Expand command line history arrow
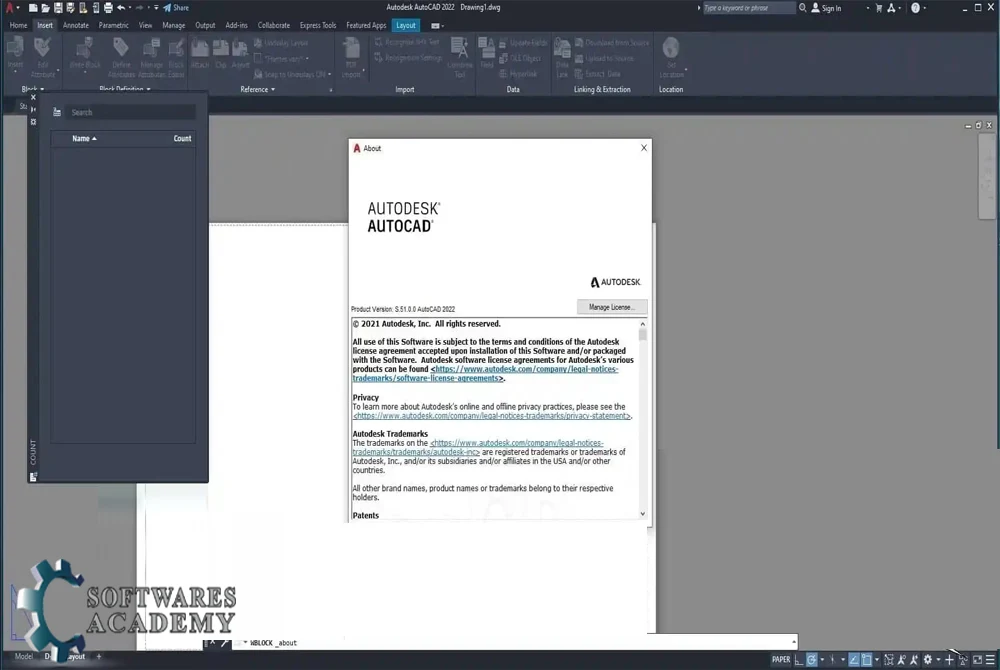The image size is (1000, 670). (x=794, y=642)
